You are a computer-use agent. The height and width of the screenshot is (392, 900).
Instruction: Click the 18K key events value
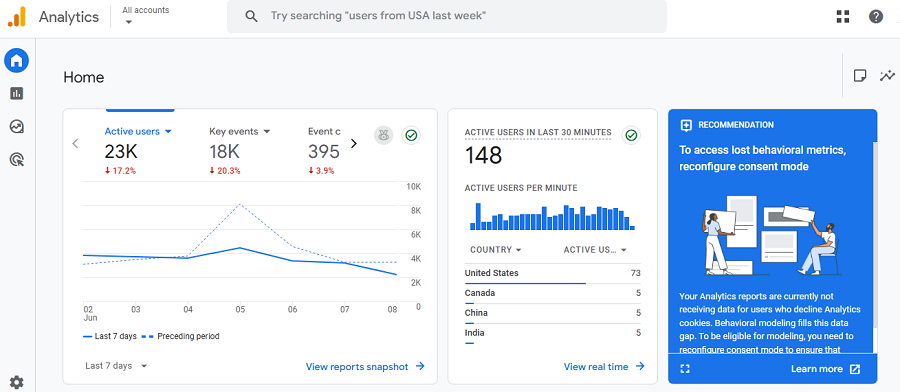click(x=224, y=152)
